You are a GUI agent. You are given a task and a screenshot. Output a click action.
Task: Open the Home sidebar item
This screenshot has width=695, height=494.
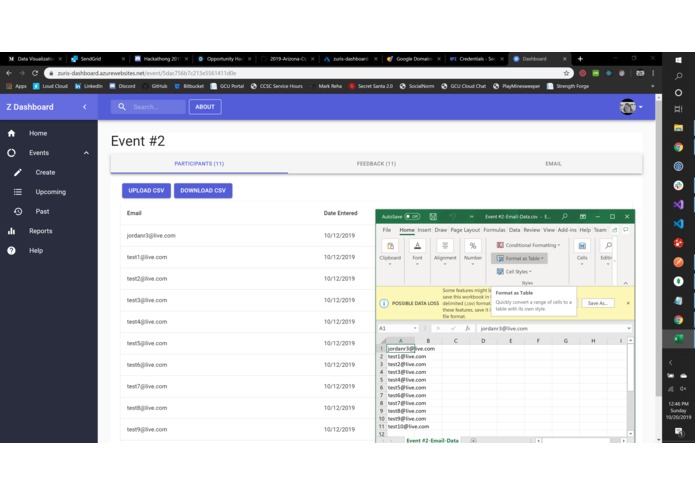pyautogui.click(x=38, y=133)
